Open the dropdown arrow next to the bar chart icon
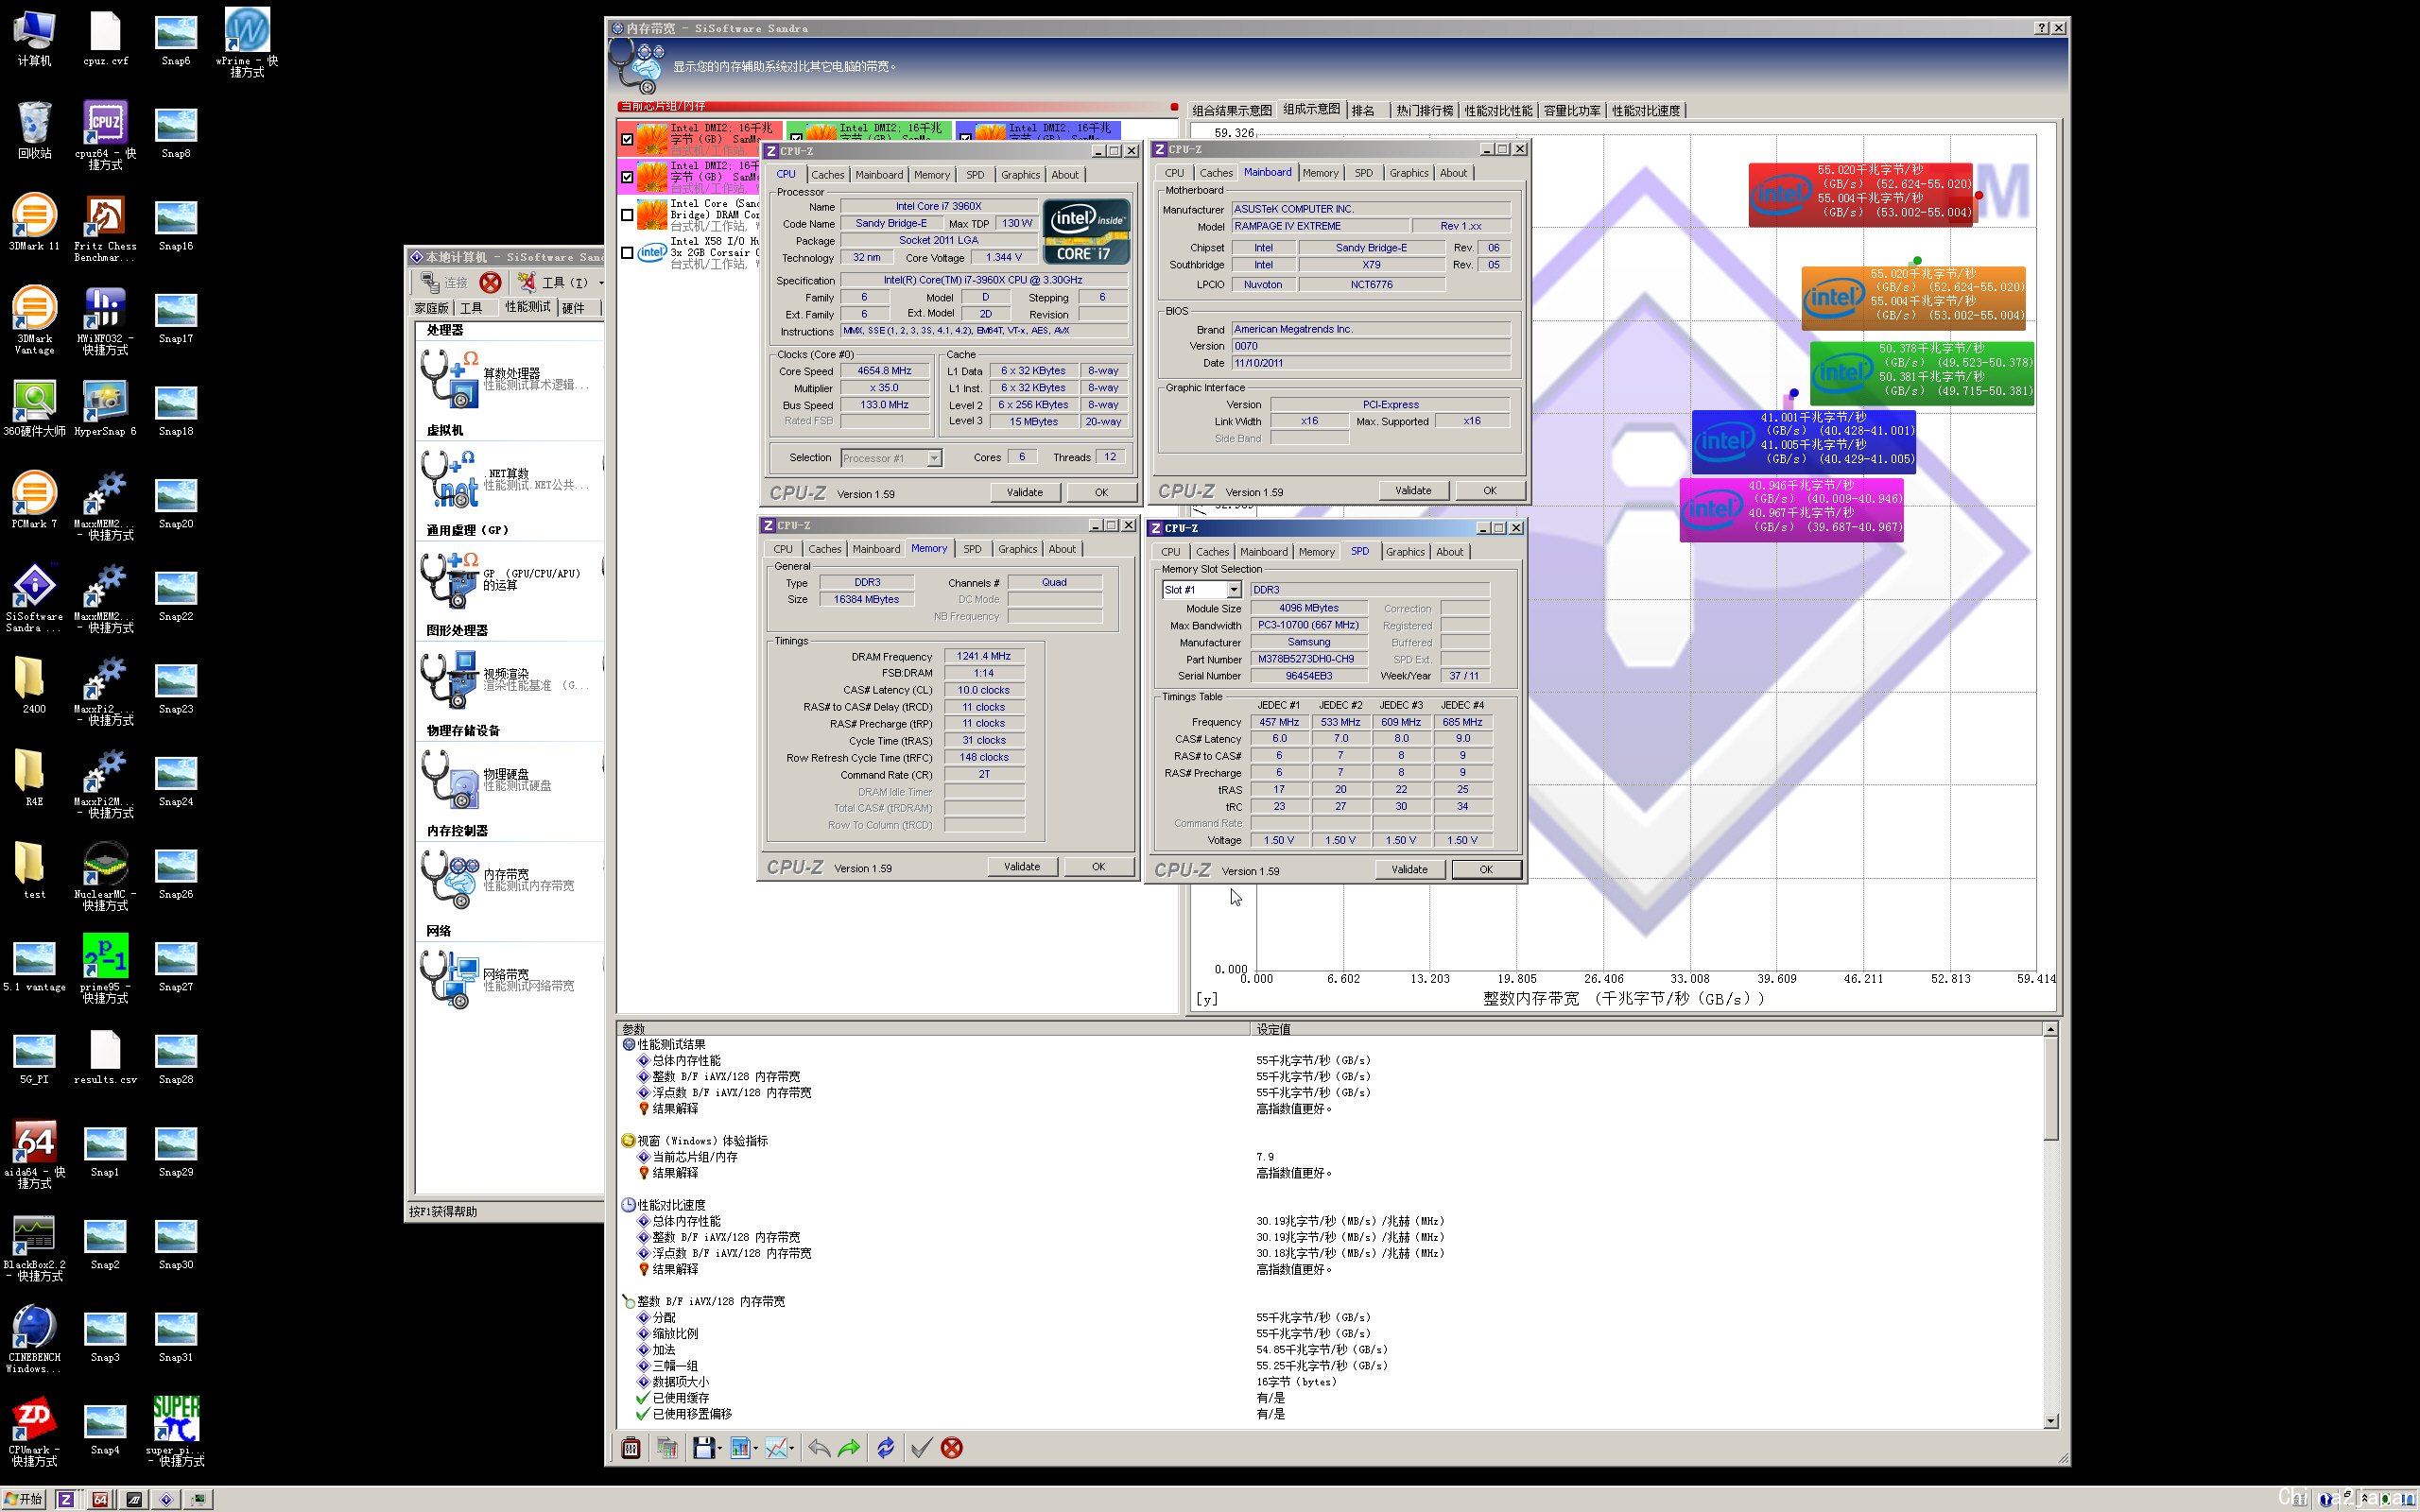The height and width of the screenshot is (1512, 2420). [x=756, y=1448]
